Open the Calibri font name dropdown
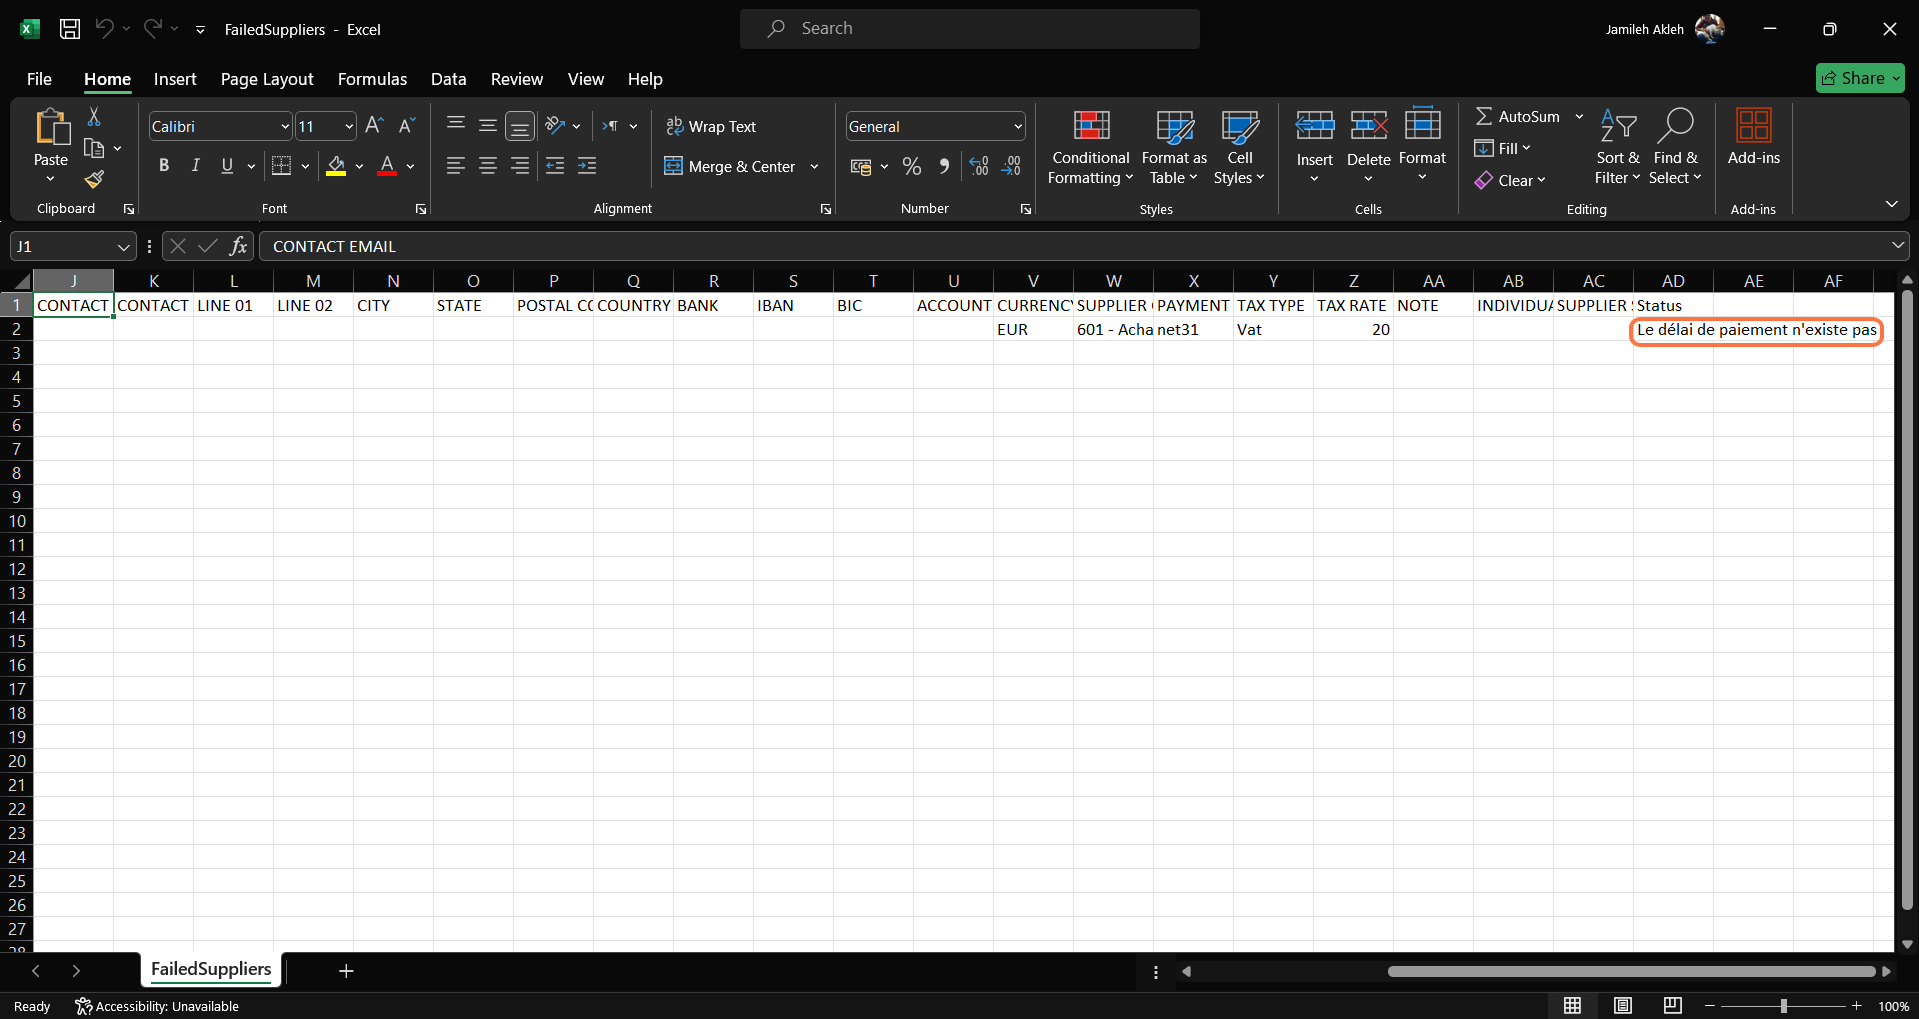The image size is (1919, 1019). click(285, 126)
